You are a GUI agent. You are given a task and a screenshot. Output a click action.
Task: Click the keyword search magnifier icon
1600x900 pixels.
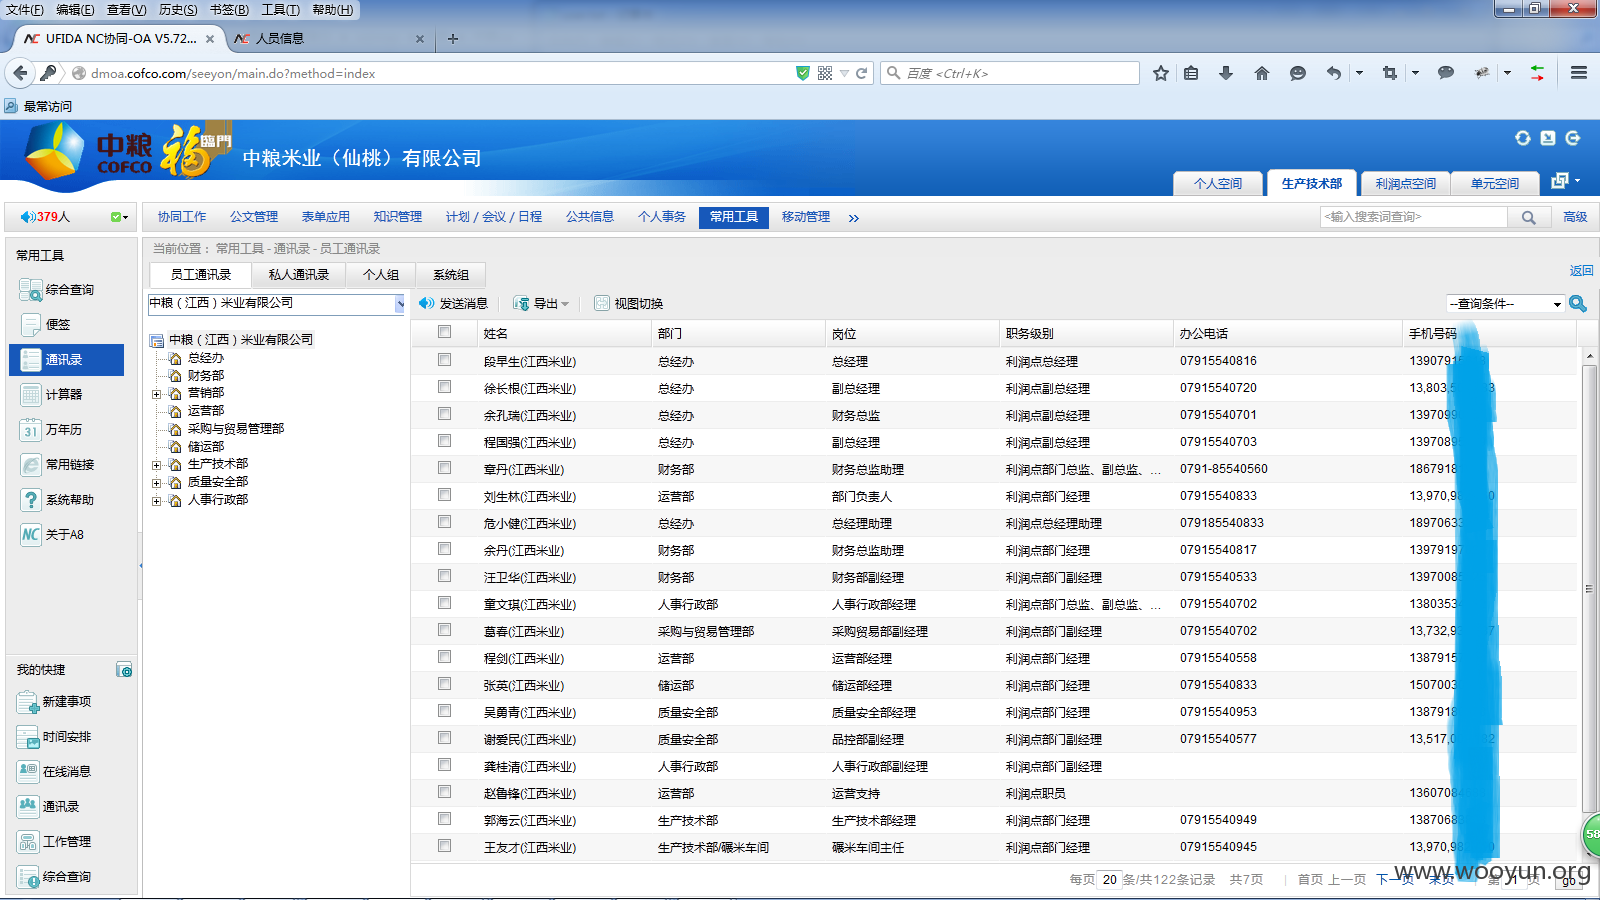pos(1529,217)
